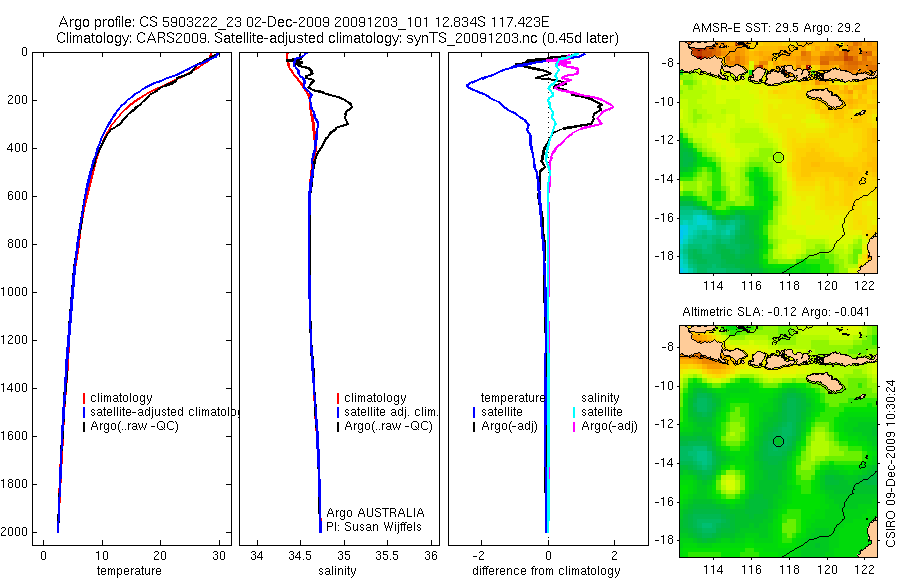Select 'satellite-adjusted climatolog' legend text
The width and height of the screenshot is (900, 580).
[x=165, y=412]
